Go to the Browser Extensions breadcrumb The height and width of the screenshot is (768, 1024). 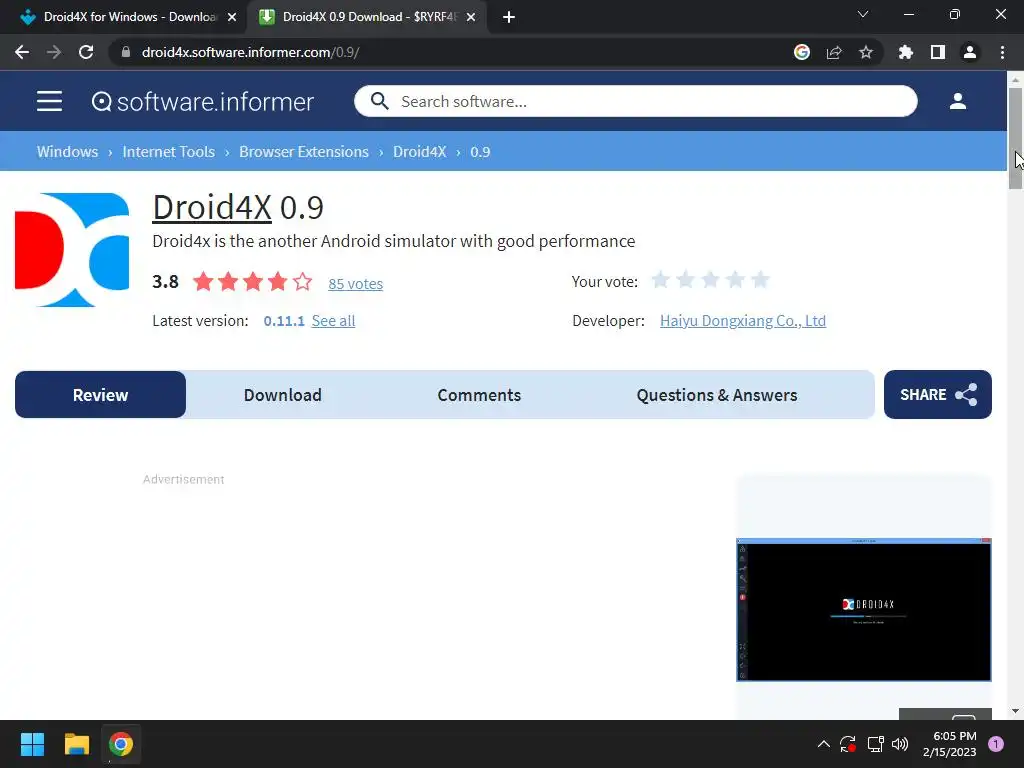tap(304, 152)
